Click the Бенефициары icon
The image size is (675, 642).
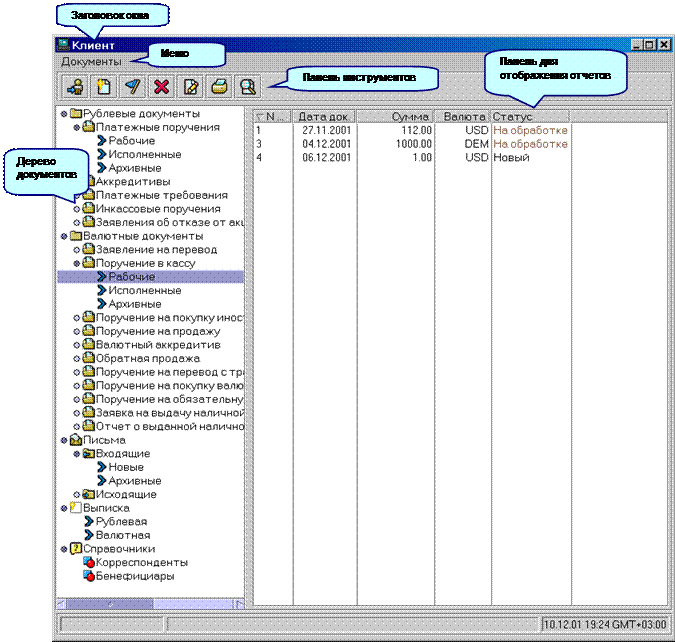point(89,576)
